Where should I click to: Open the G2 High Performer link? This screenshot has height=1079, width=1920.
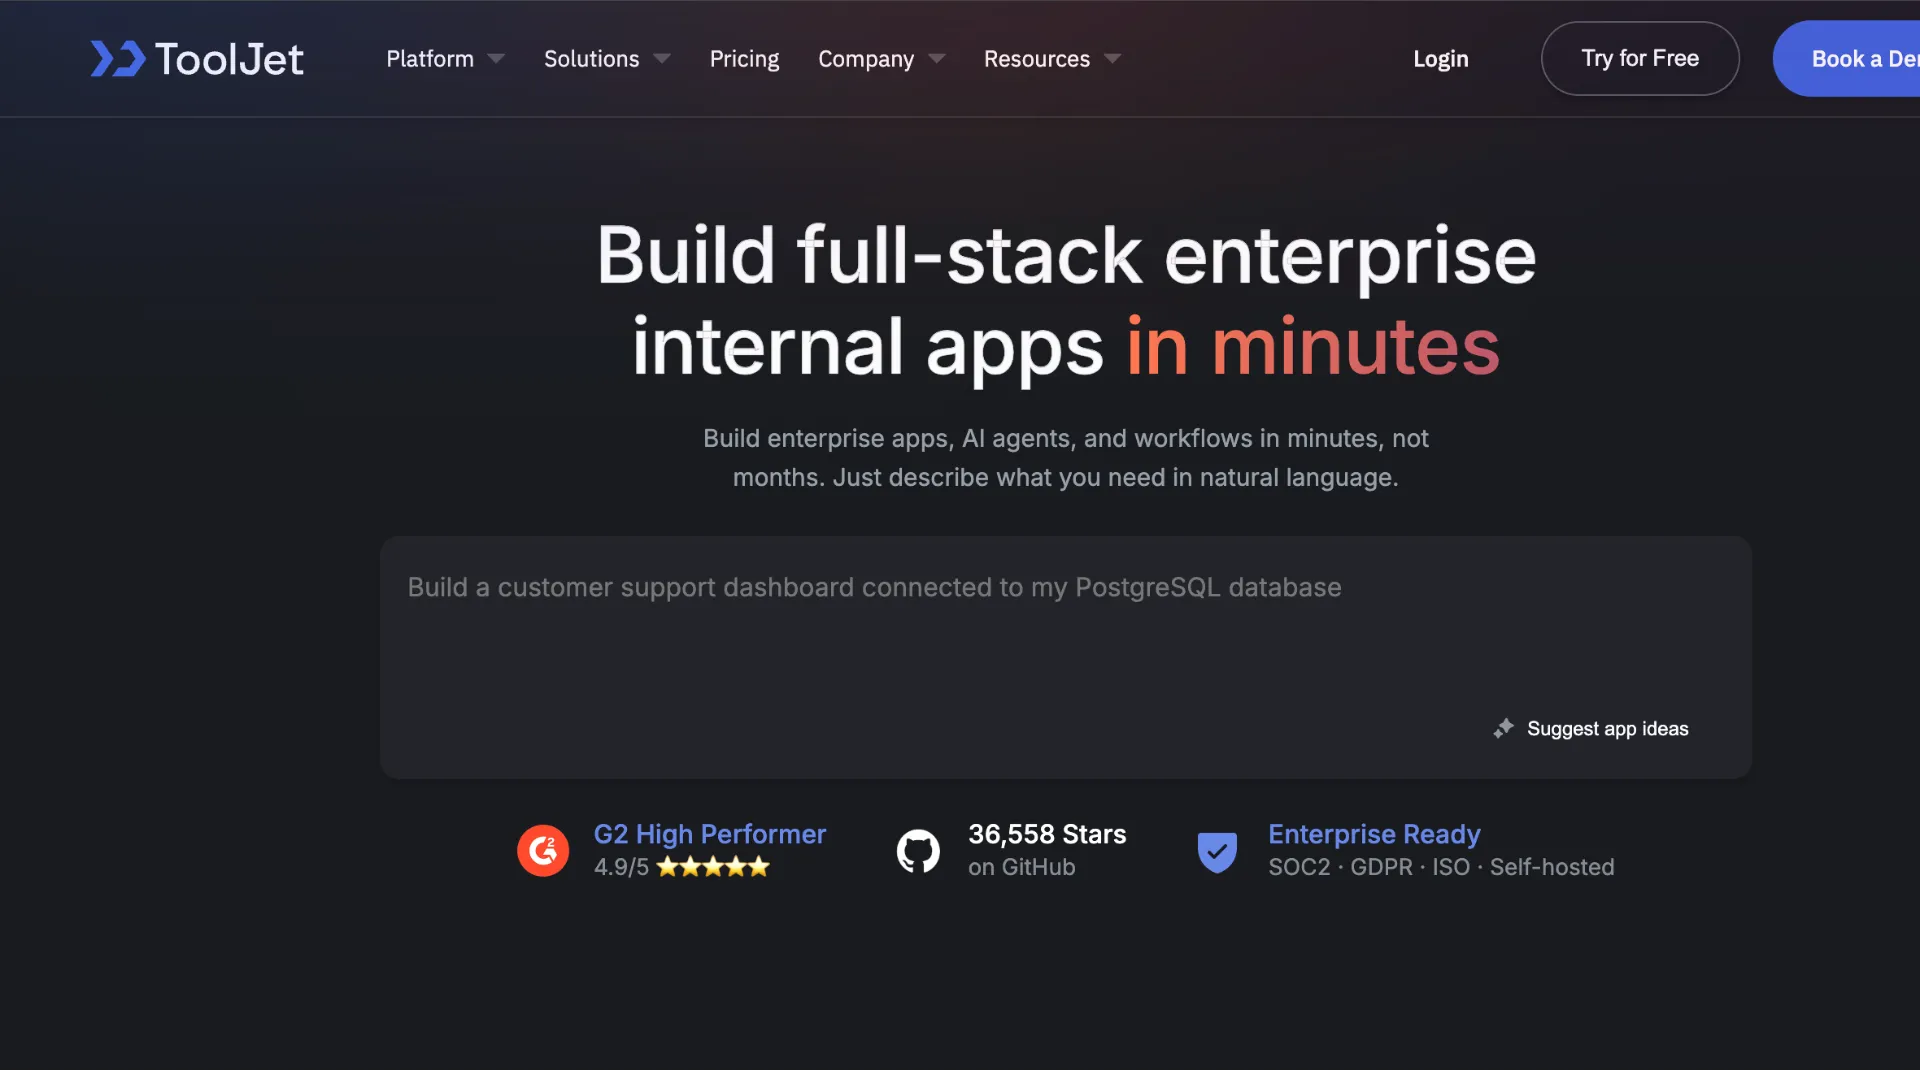pyautogui.click(x=709, y=834)
